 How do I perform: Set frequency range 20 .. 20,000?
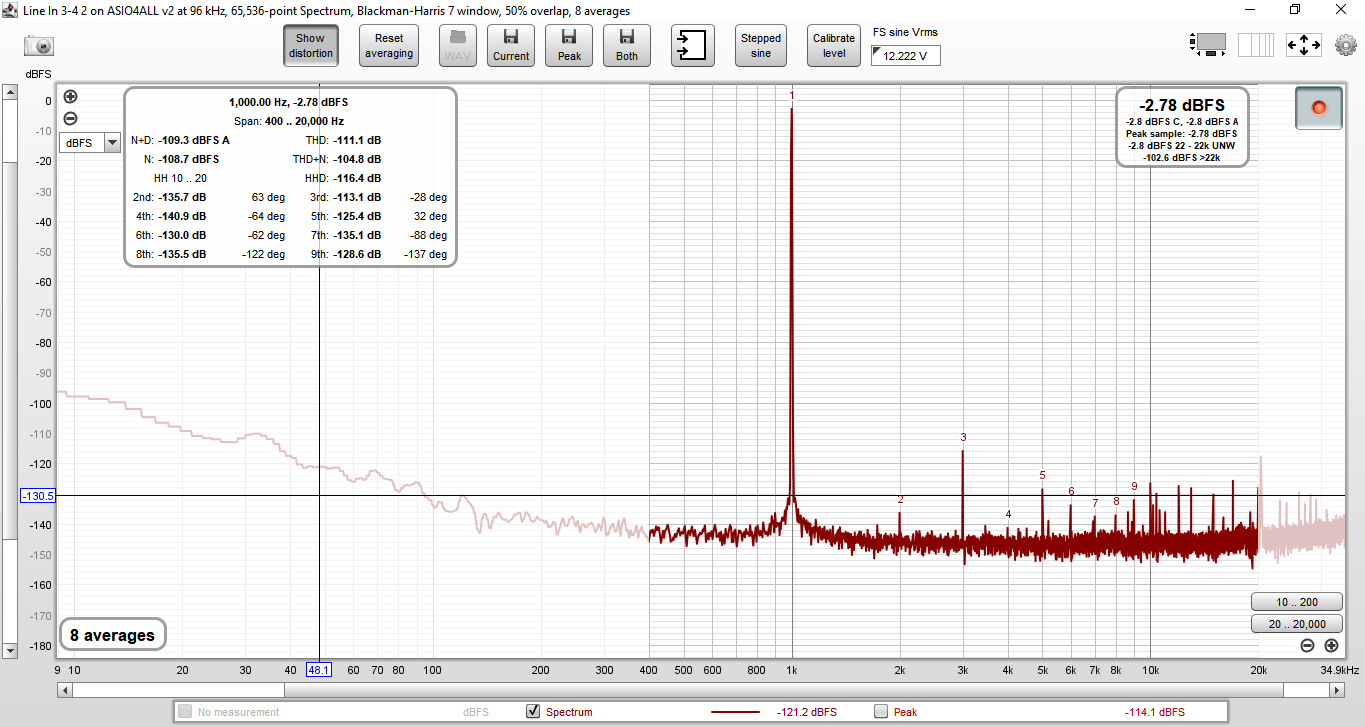coord(1296,624)
